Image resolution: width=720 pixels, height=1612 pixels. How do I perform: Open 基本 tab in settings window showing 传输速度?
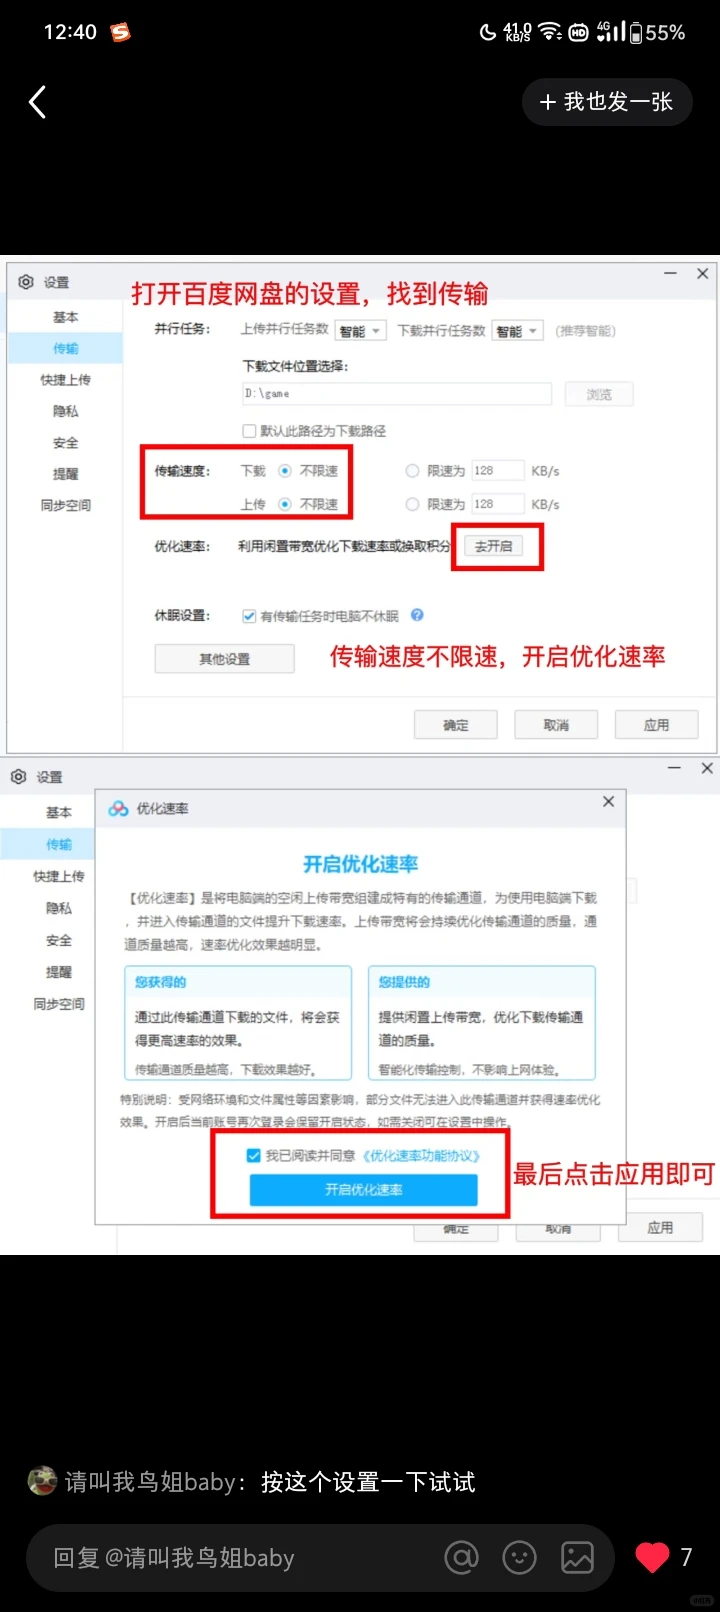tap(65, 317)
